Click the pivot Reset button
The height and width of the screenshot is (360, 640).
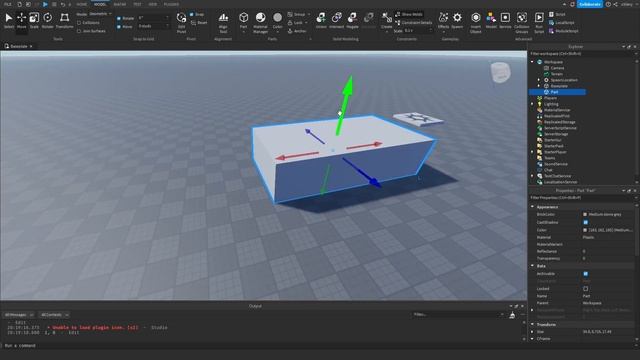199,23
